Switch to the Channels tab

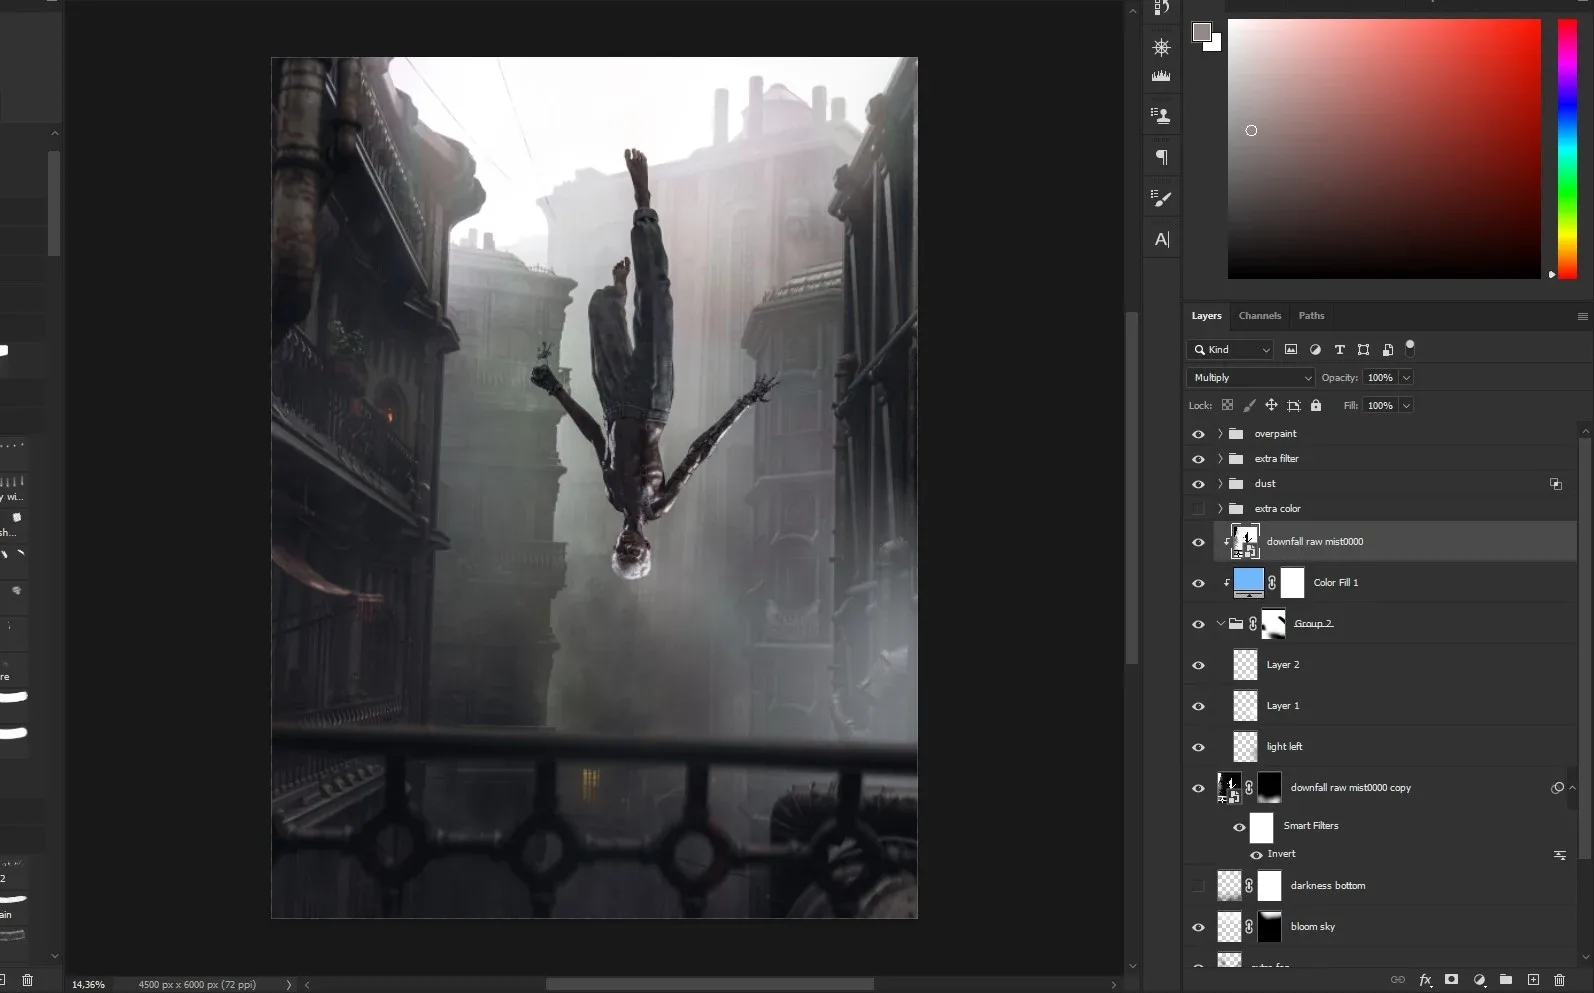[1259, 316]
